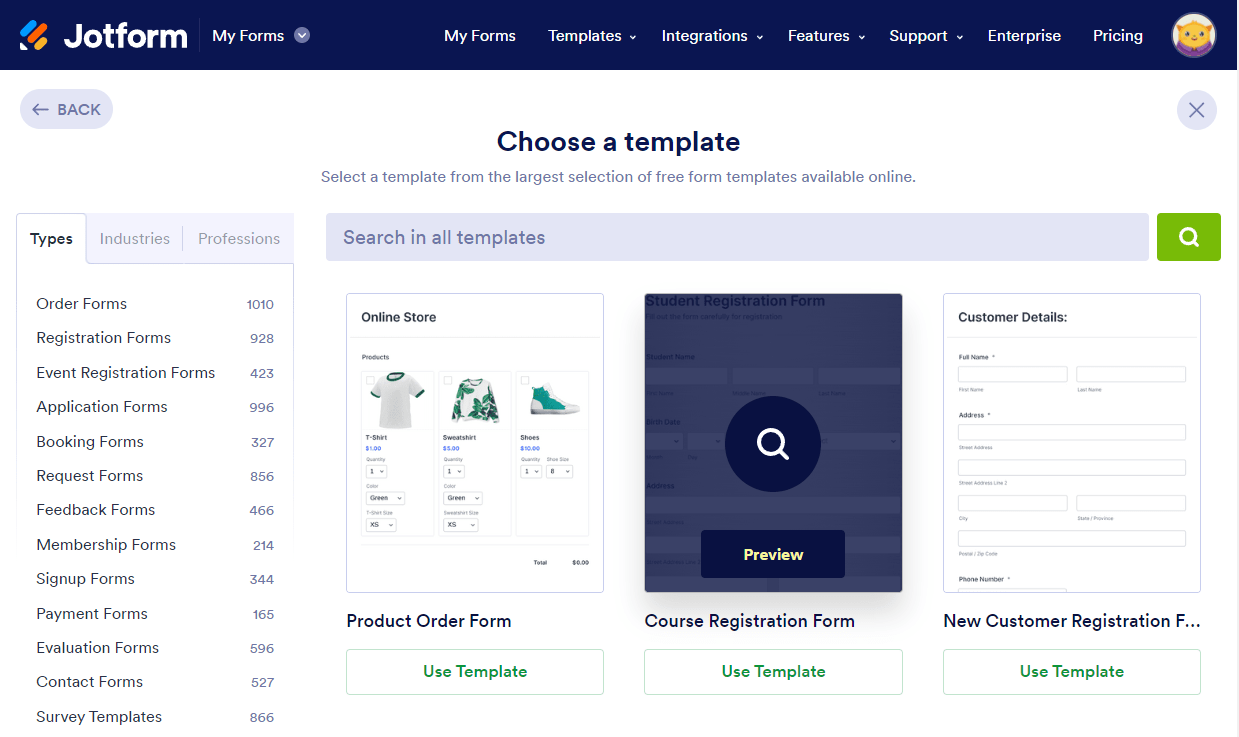This screenshot has height=737, width=1239.
Task: Switch to the Types tab
Action: pyautogui.click(x=52, y=239)
